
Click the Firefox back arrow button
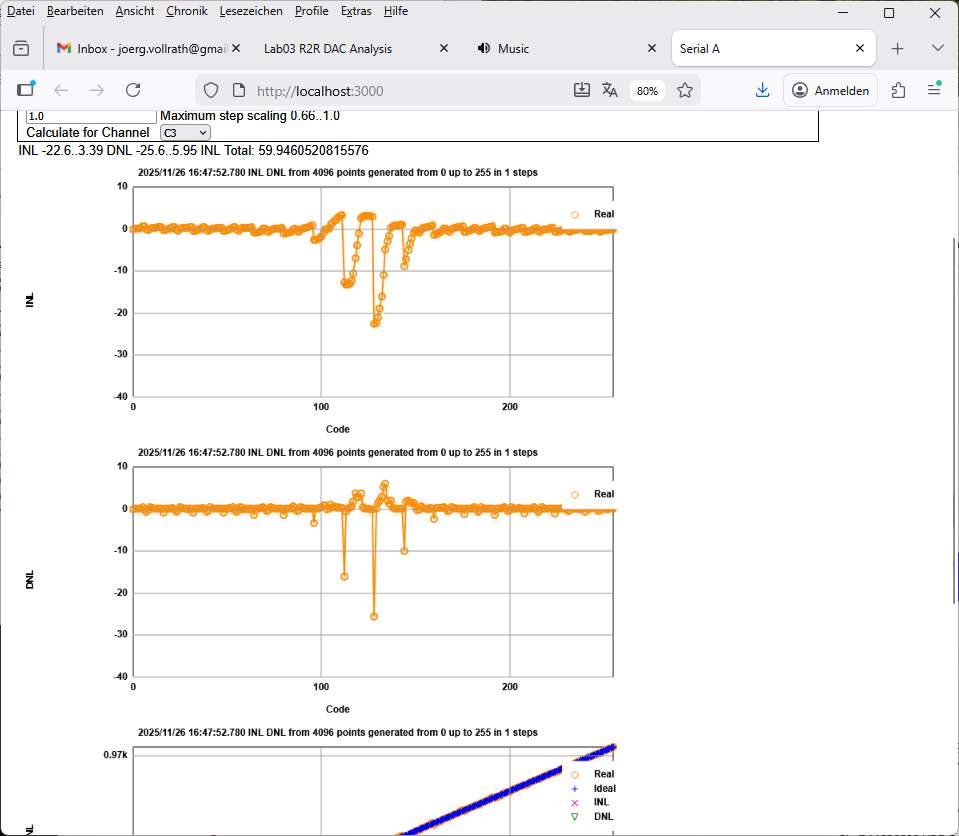click(61, 90)
